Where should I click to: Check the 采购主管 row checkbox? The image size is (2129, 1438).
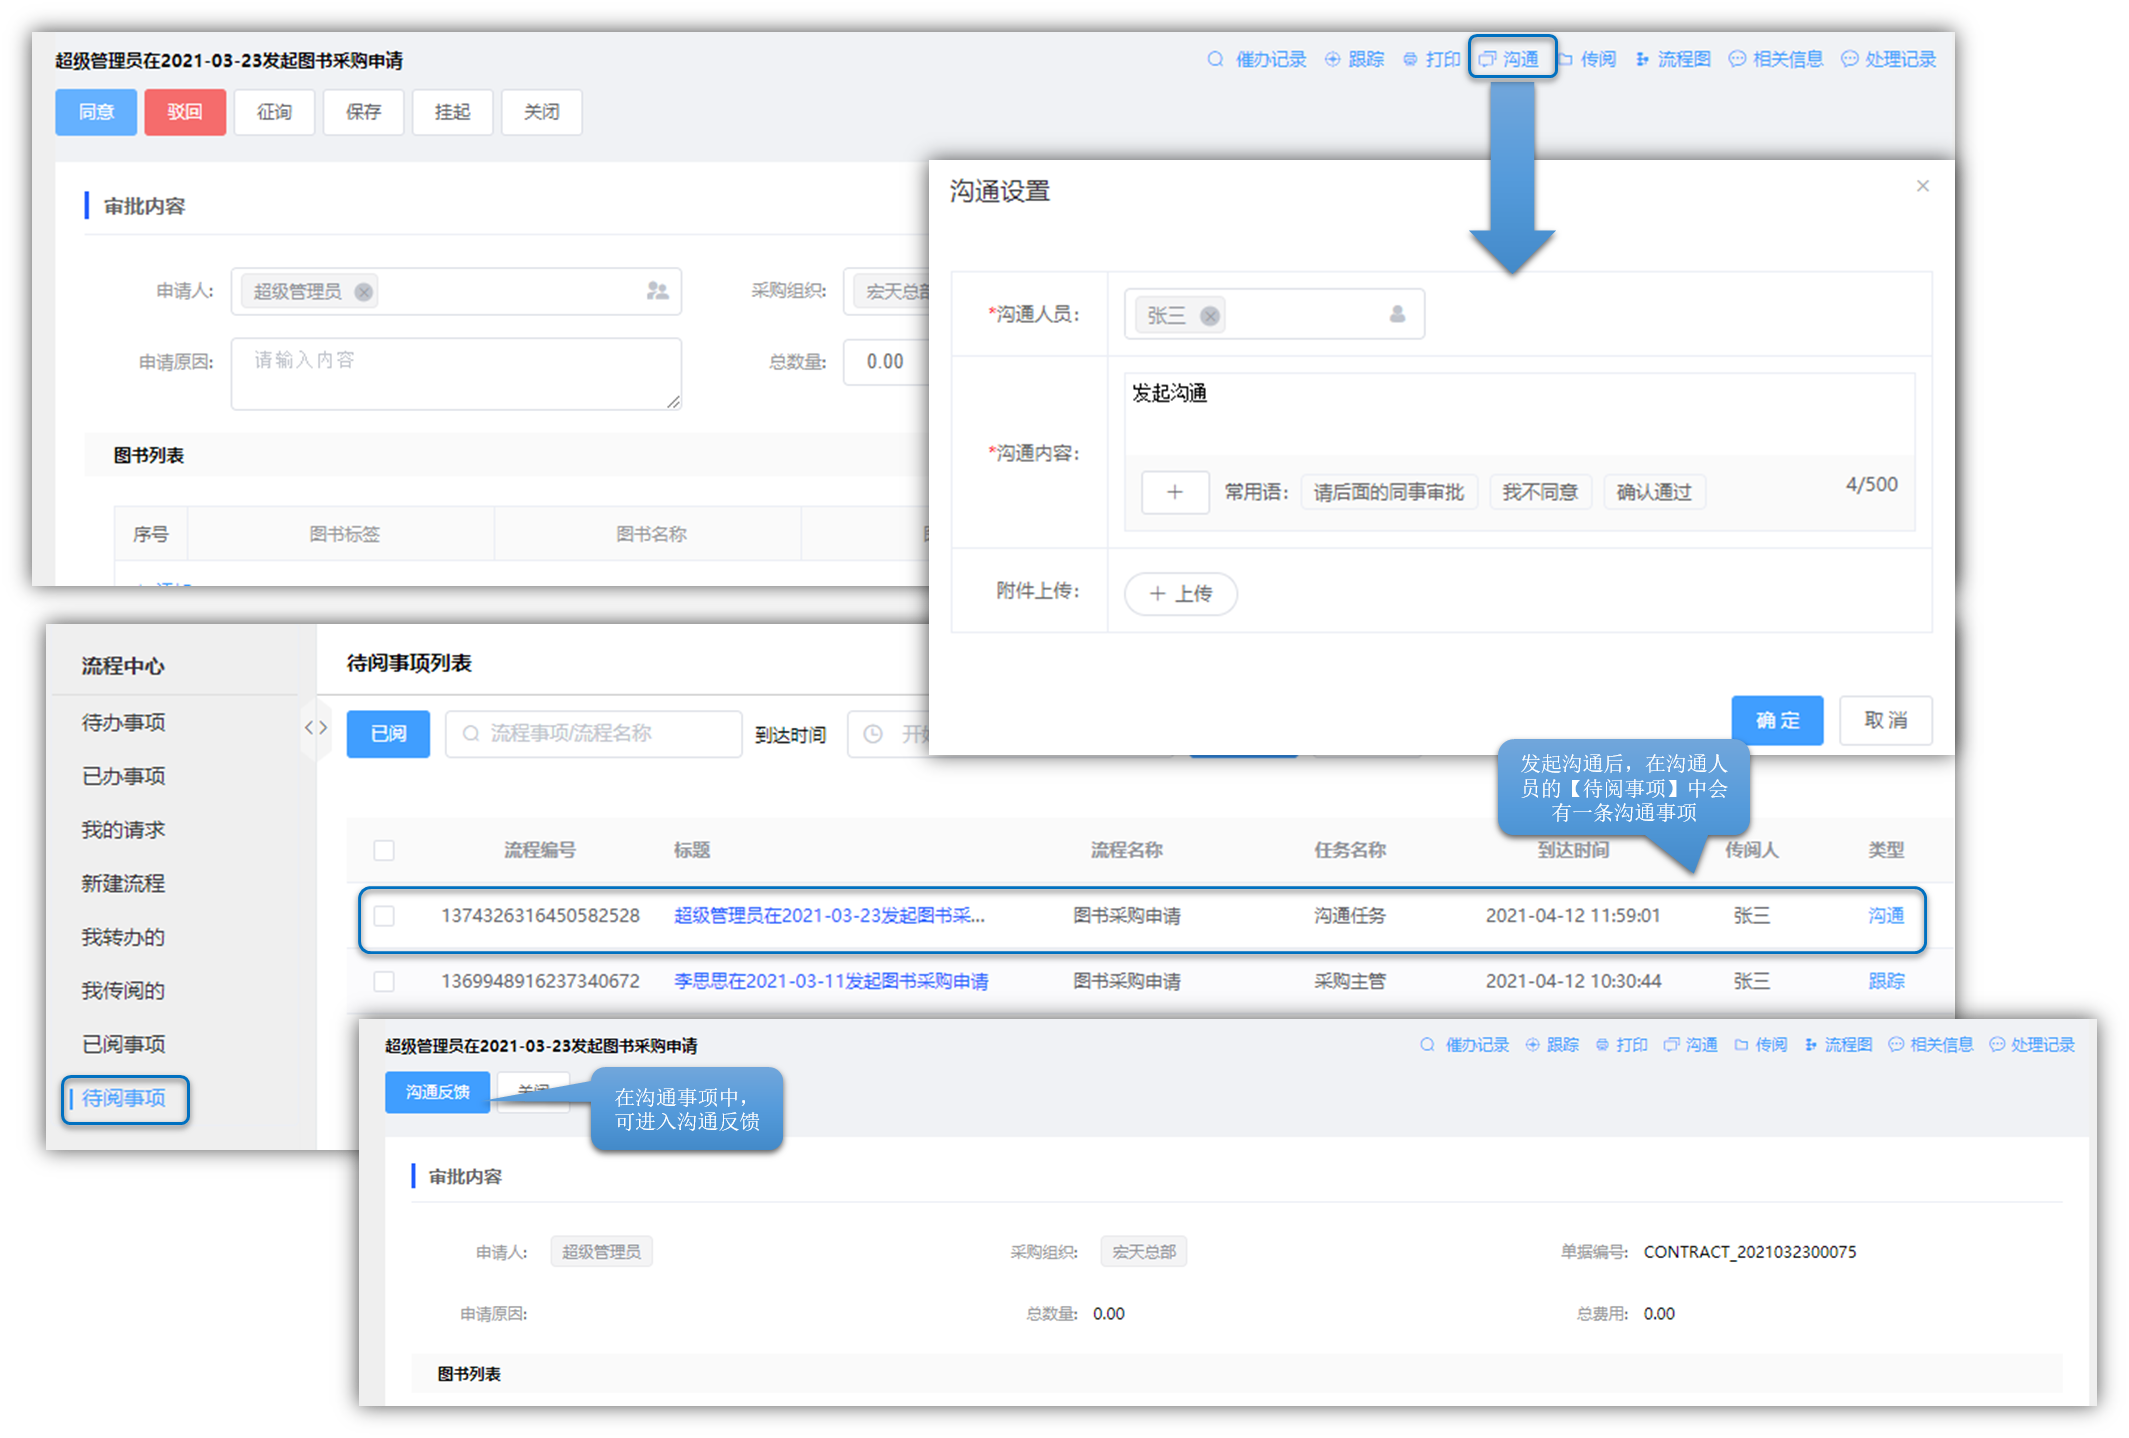(x=384, y=981)
